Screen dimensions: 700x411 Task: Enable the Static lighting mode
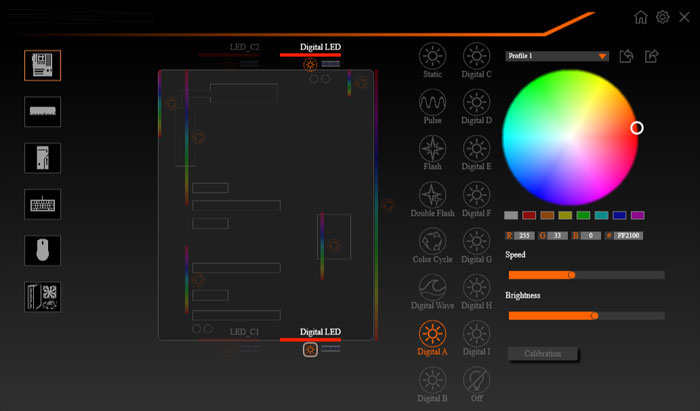pos(433,56)
